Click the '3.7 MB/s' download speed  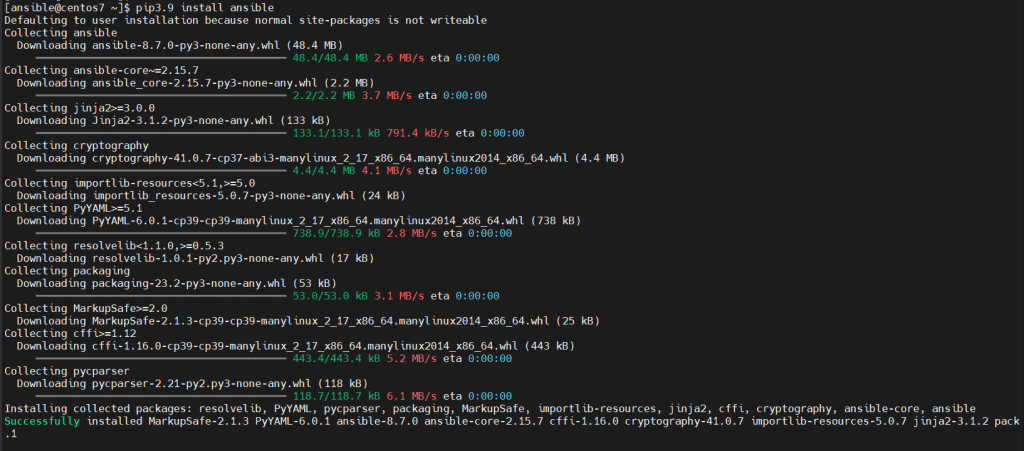coord(387,95)
